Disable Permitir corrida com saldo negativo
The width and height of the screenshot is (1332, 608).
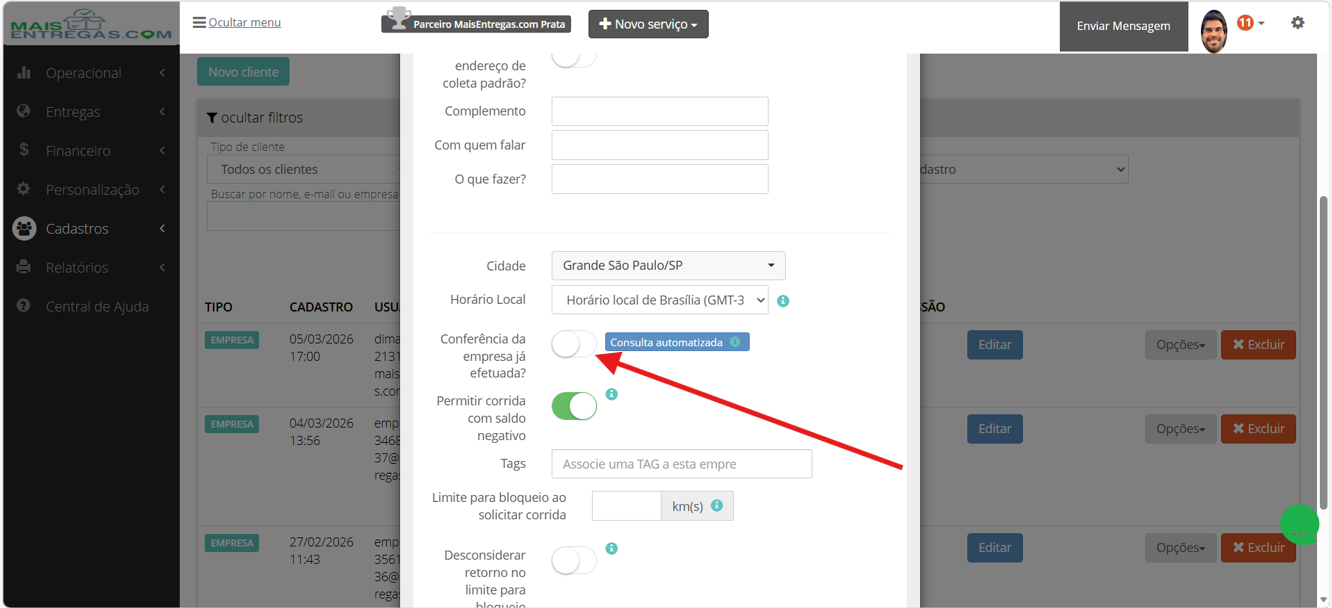[574, 406]
